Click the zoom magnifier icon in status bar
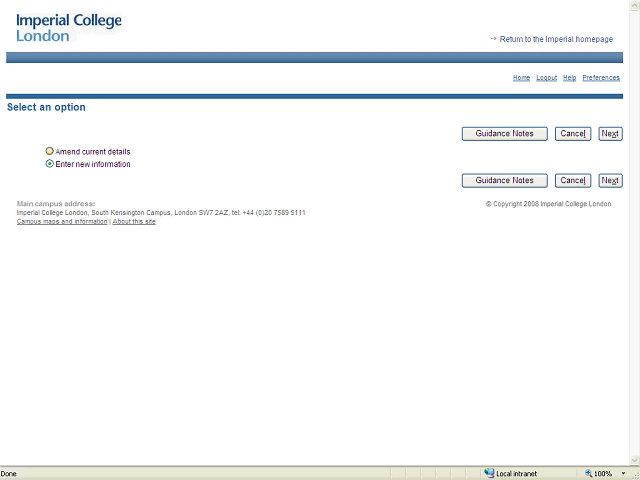This screenshot has width=640, height=480. [589, 473]
